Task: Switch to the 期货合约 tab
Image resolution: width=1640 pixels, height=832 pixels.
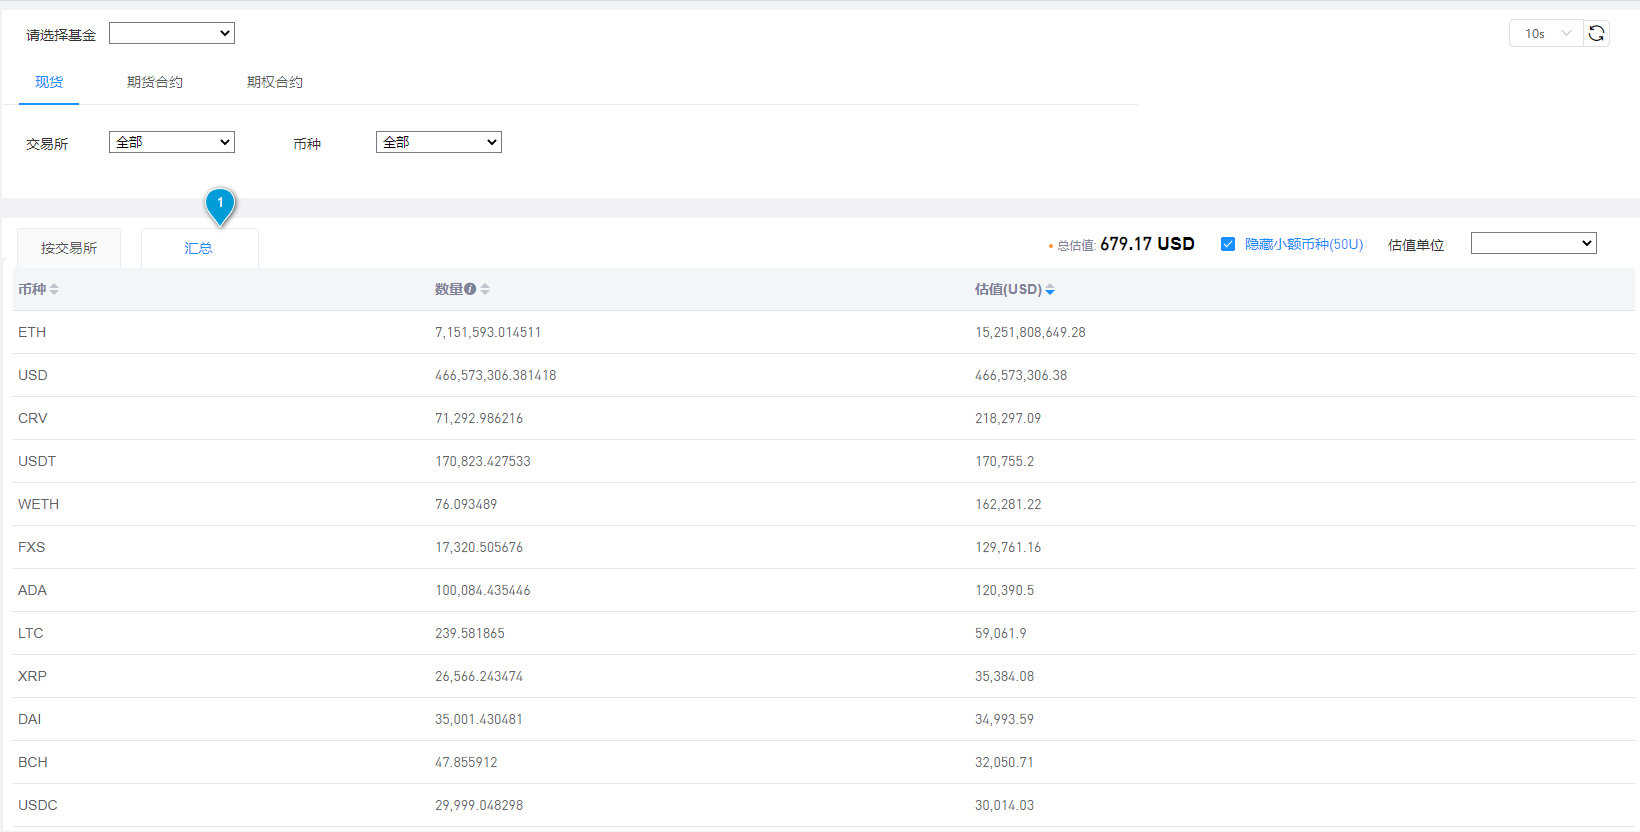Action: tap(155, 82)
